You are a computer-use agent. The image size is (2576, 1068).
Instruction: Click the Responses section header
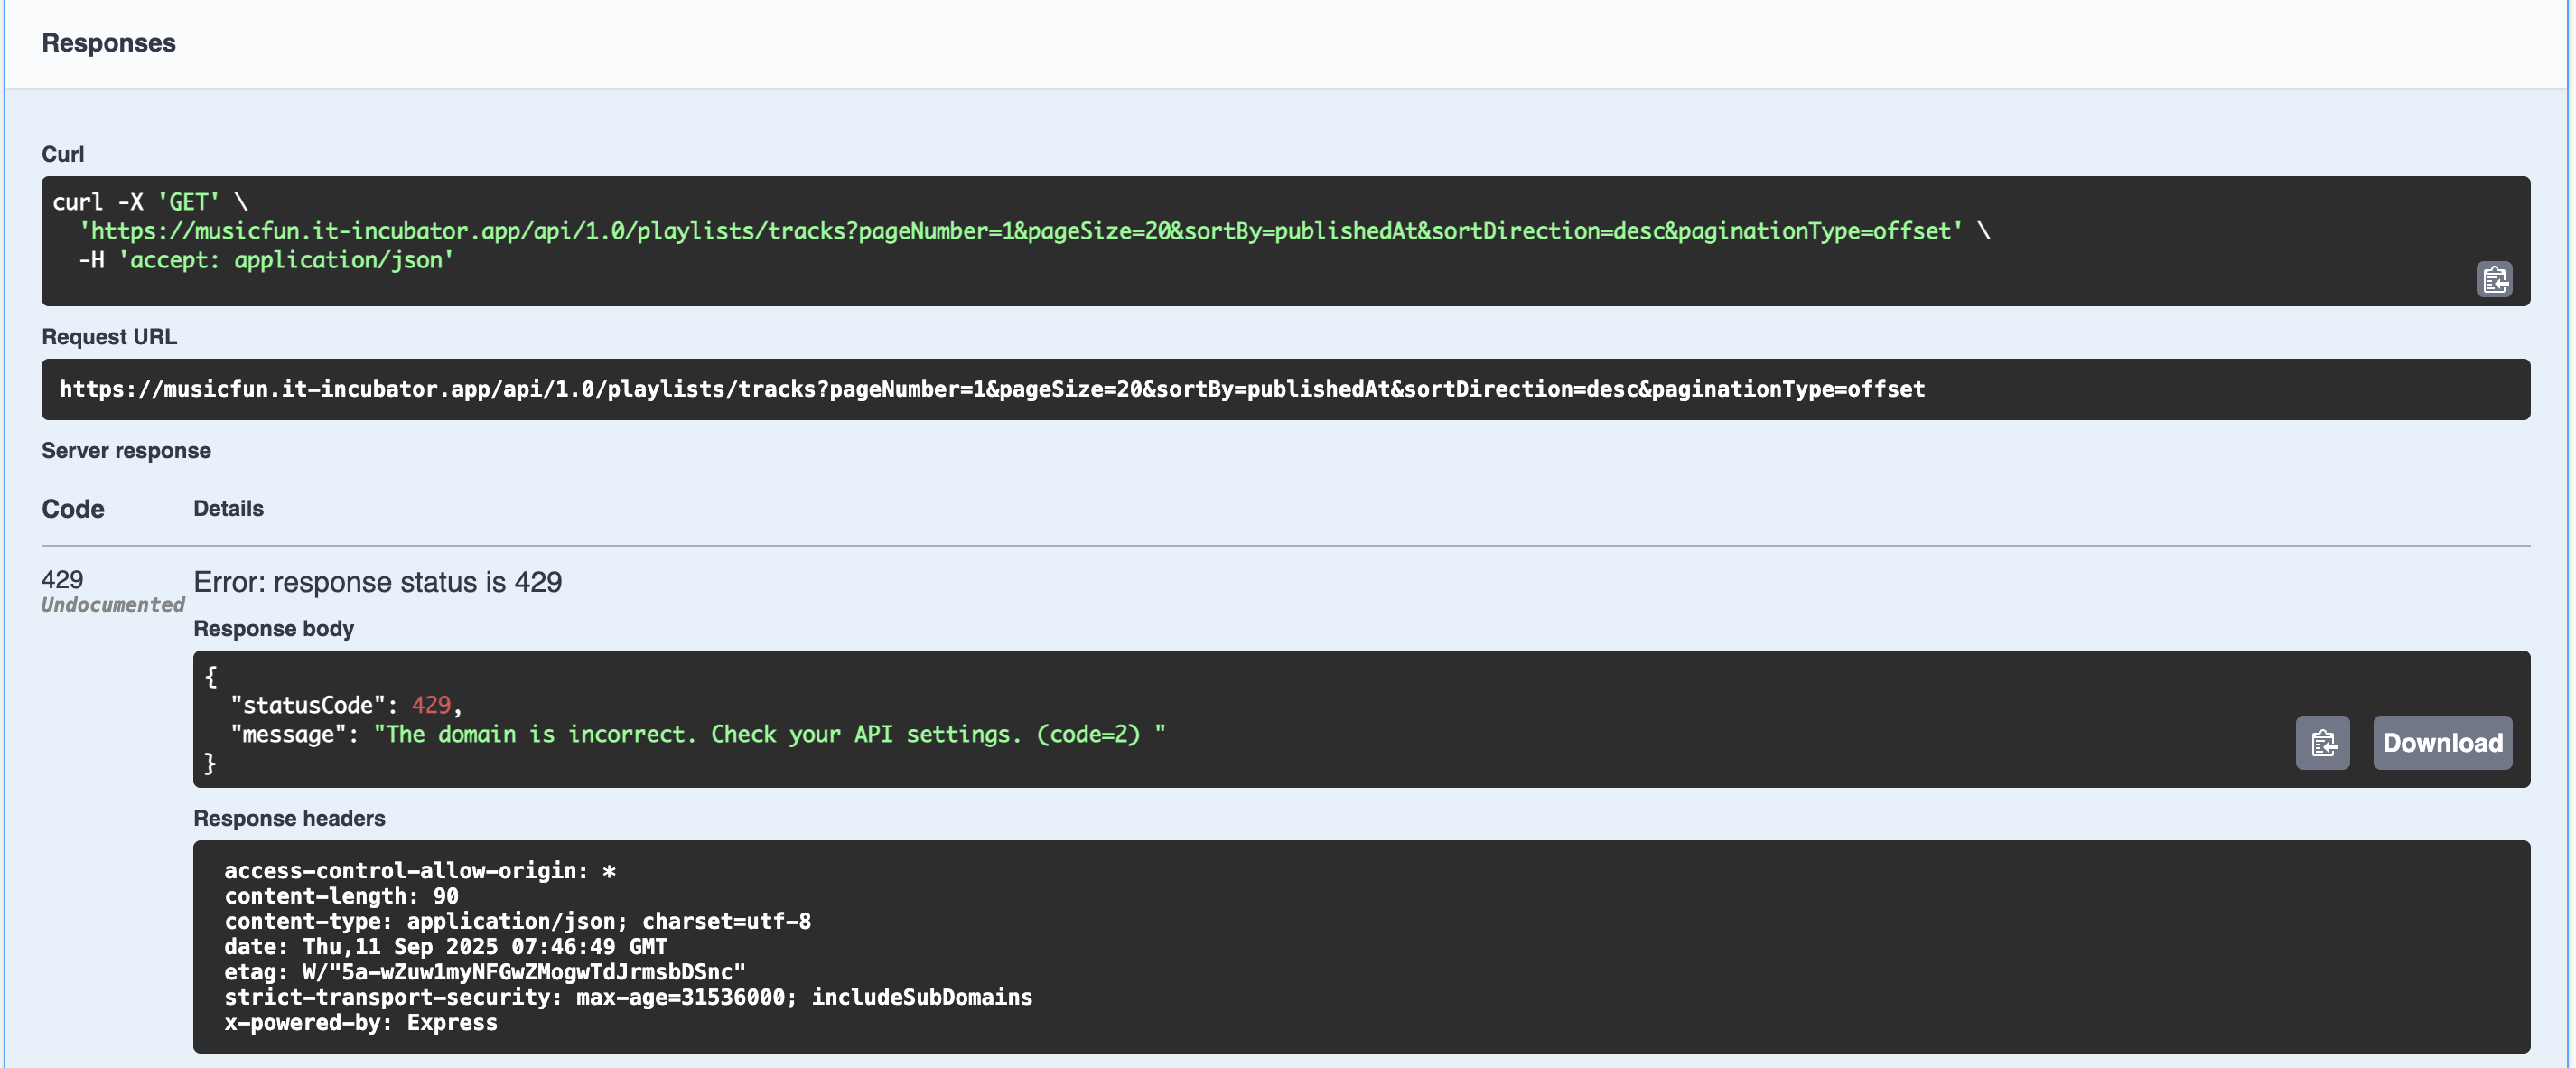pyautogui.click(x=108, y=43)
